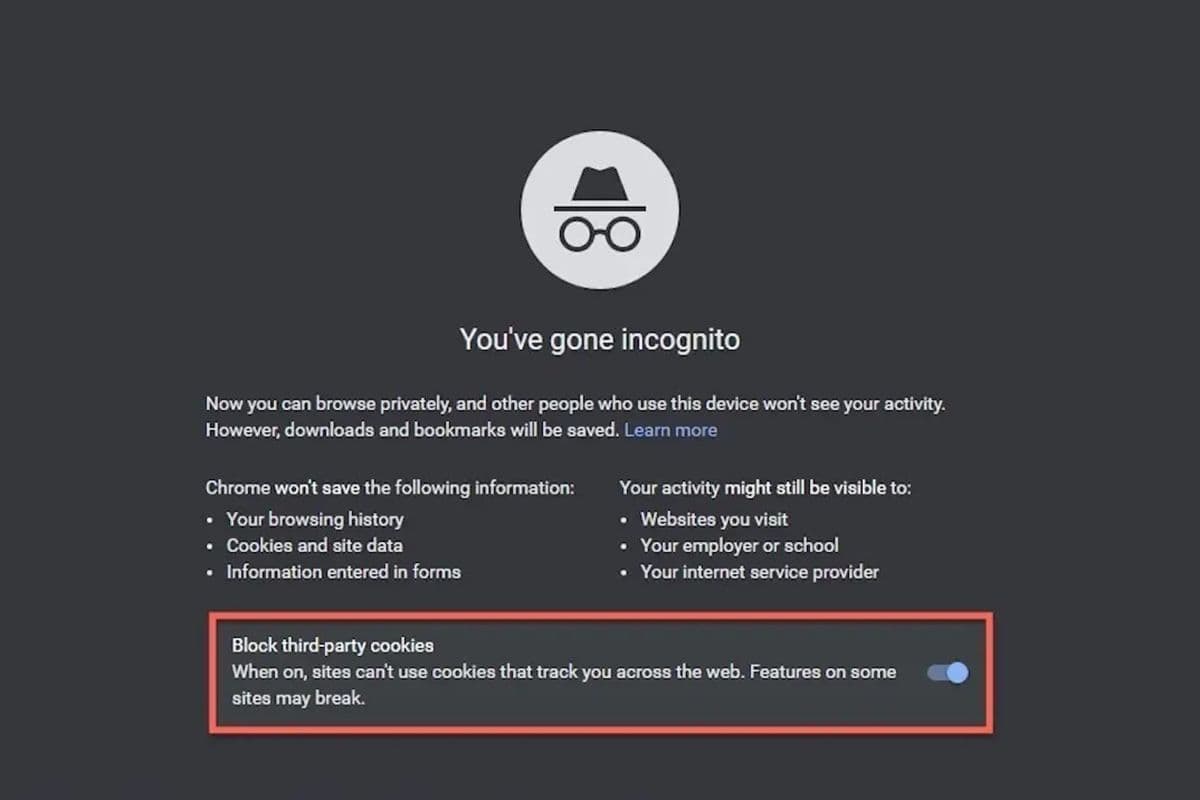The height and width of the screenshot is (800, 1200).
Task: Select 'Information entered in forms' entry
Action: [342, 571]
